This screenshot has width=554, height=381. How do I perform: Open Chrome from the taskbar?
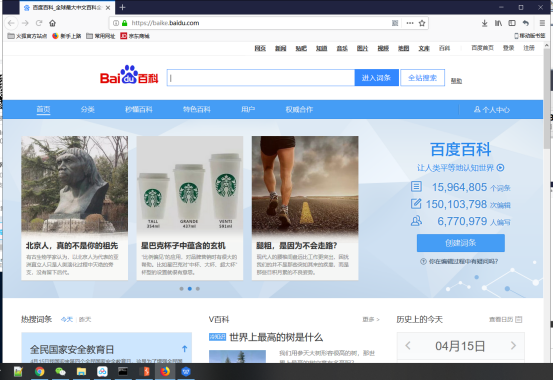point(40,371)
